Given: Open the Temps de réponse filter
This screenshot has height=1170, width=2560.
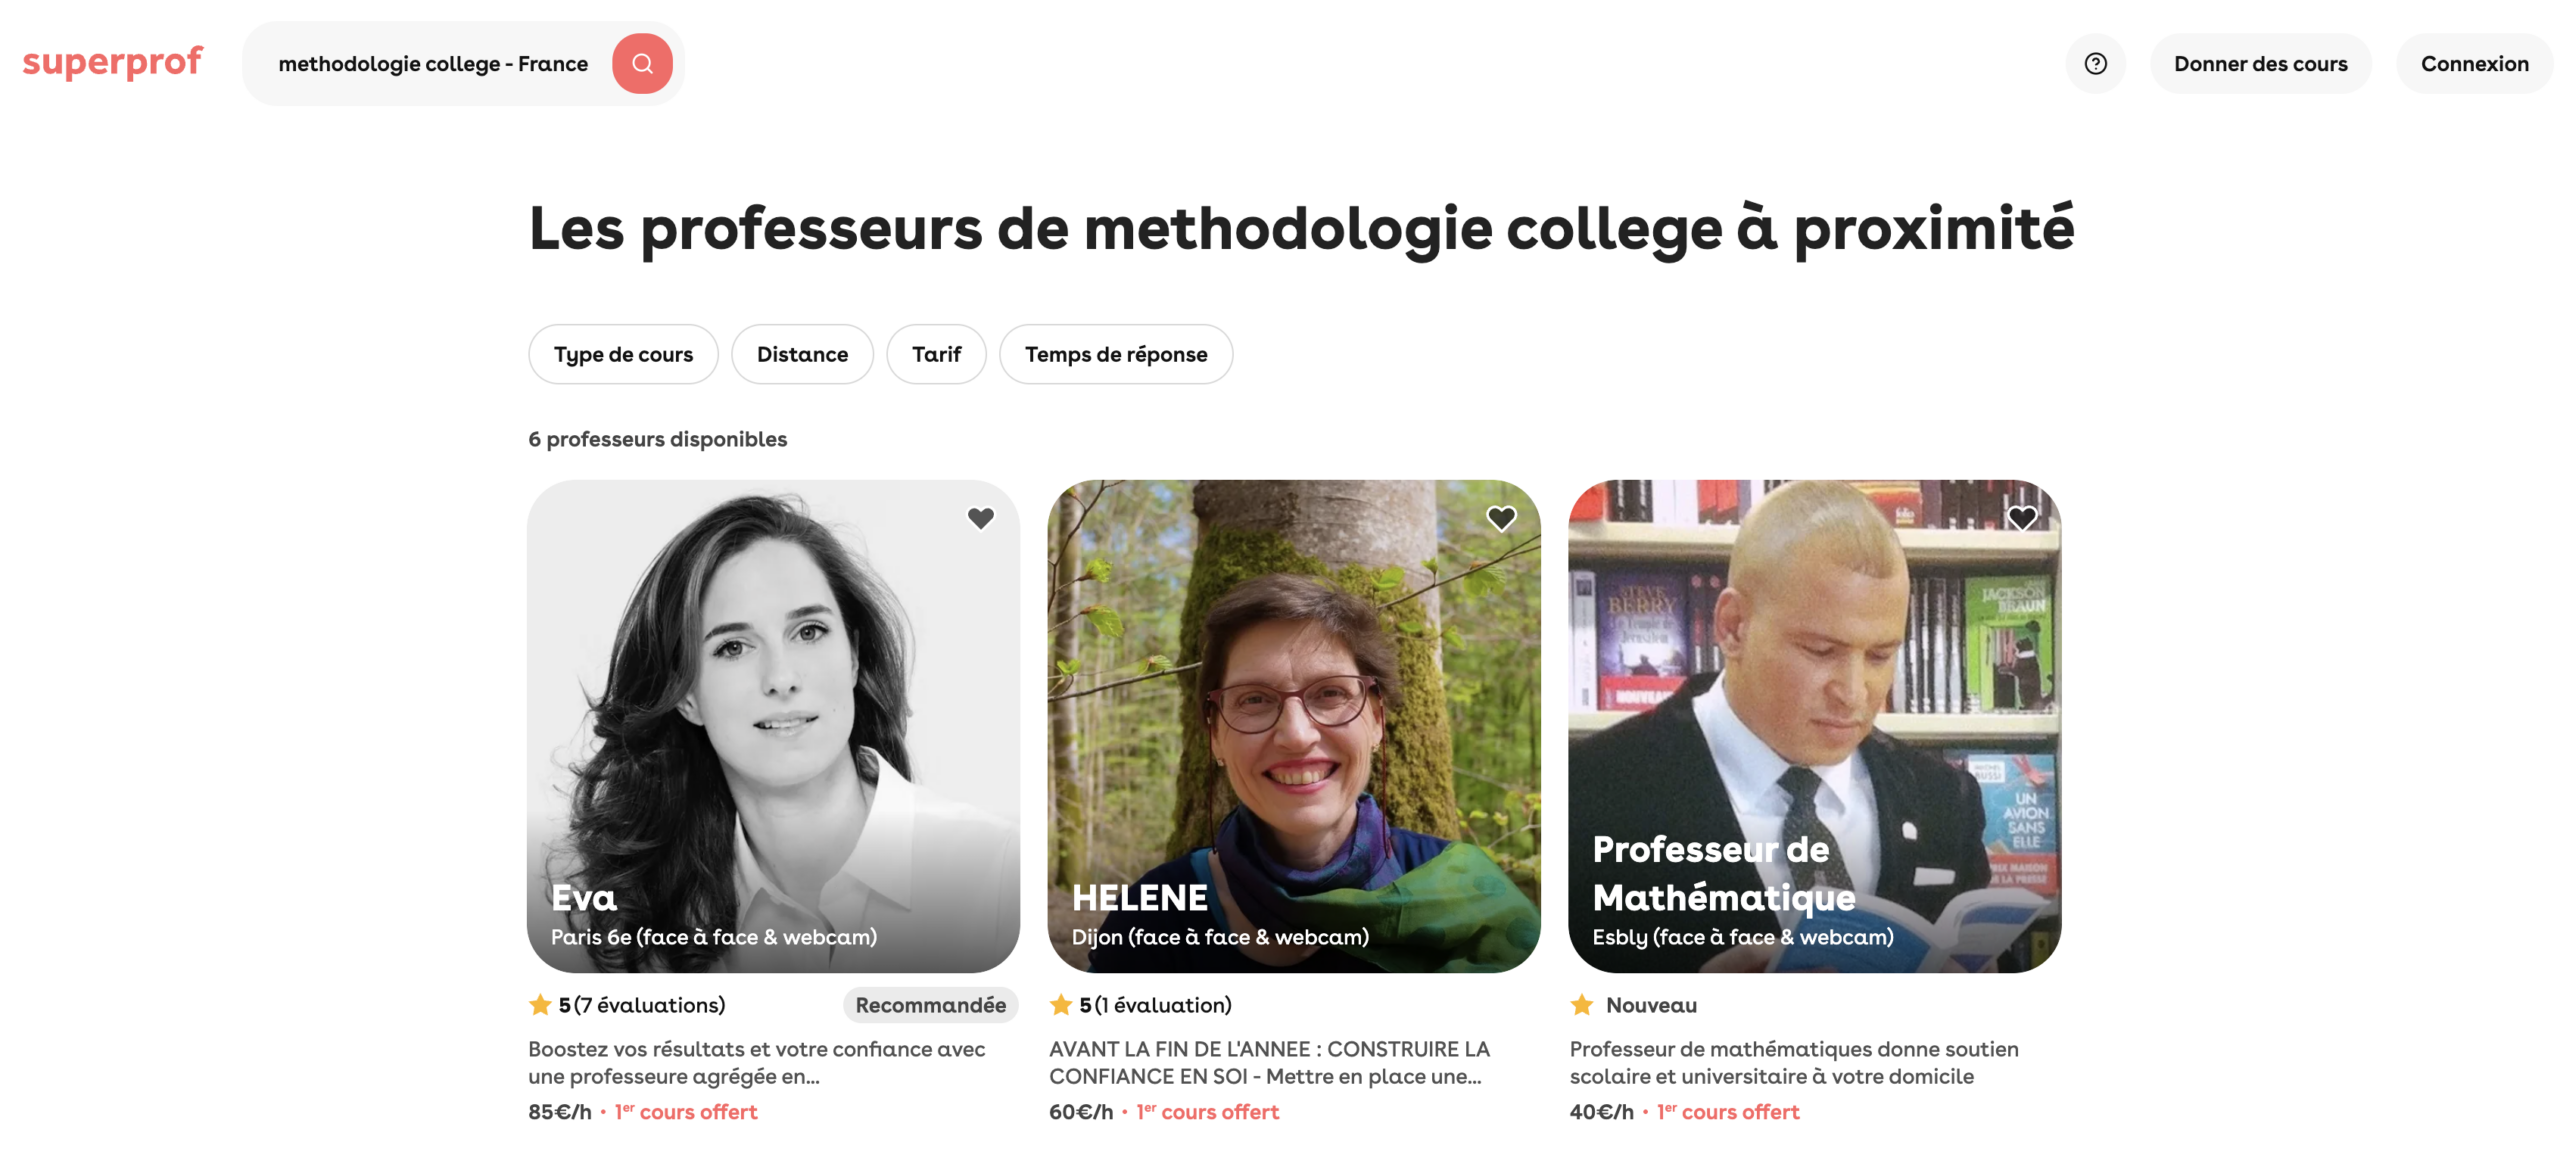Looking at the screenshot, I should coord(1116,354).
